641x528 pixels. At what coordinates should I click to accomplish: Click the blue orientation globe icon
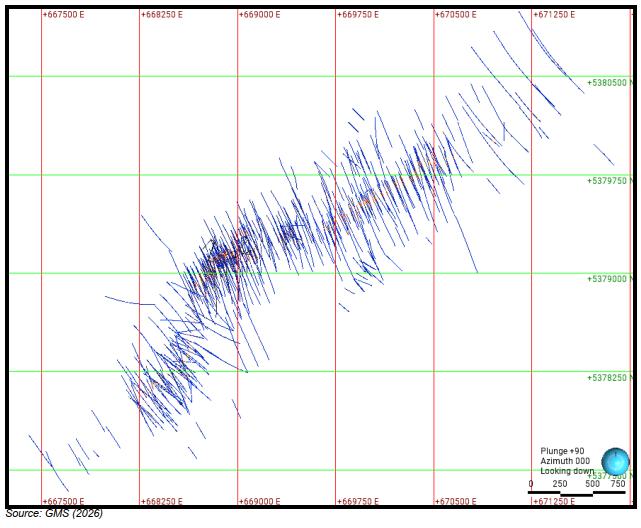[615, 461]
